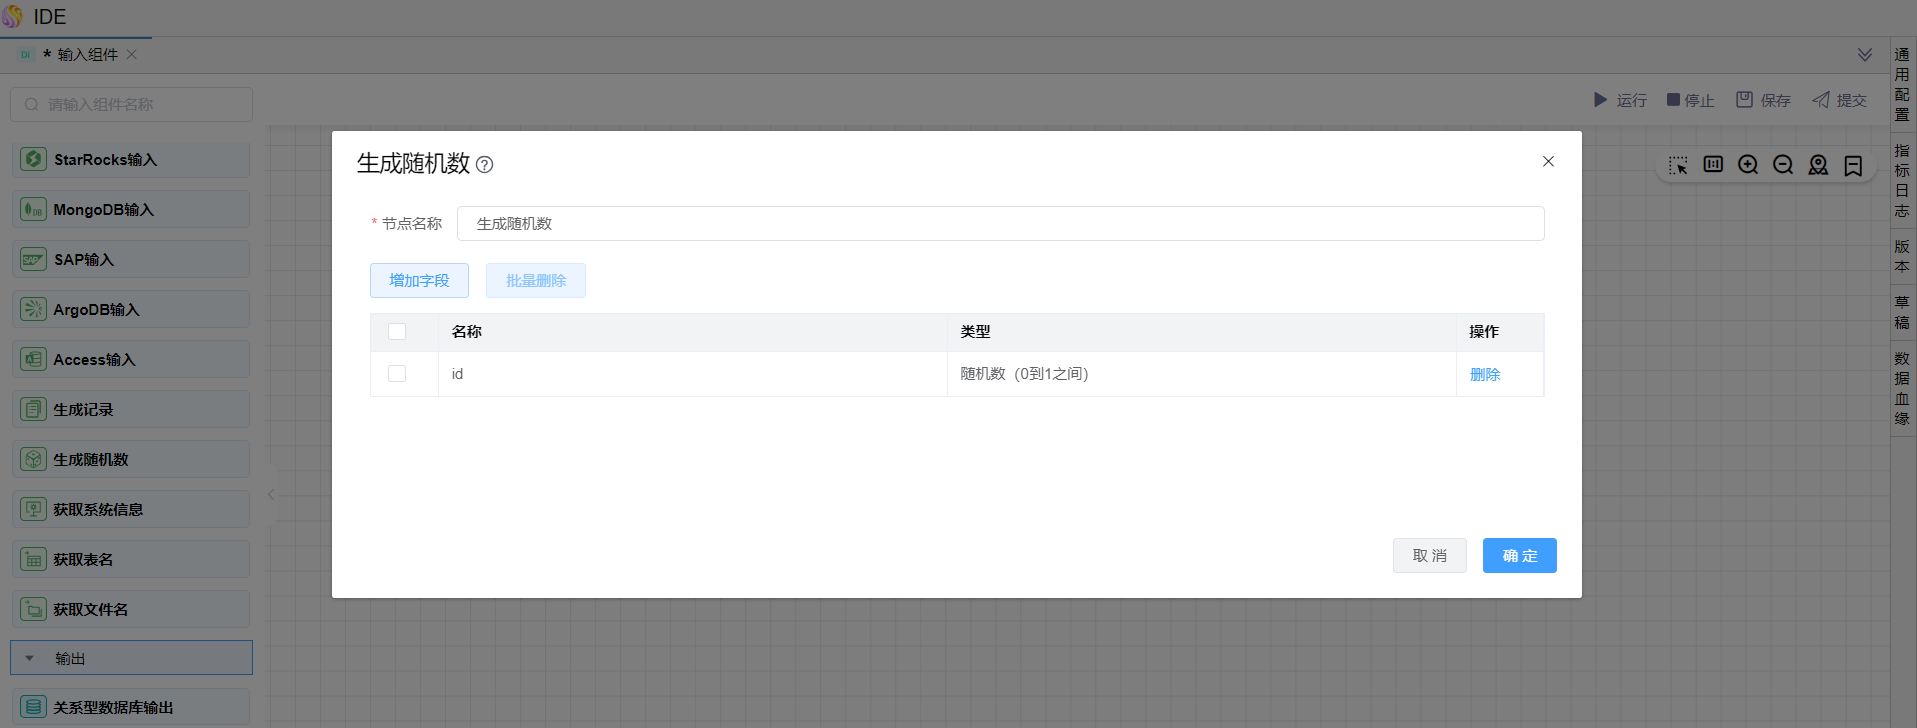This screenshot has height=728, width=1917.
Task: Pick the SAP输入 component icon
Action: coord(33,259)
